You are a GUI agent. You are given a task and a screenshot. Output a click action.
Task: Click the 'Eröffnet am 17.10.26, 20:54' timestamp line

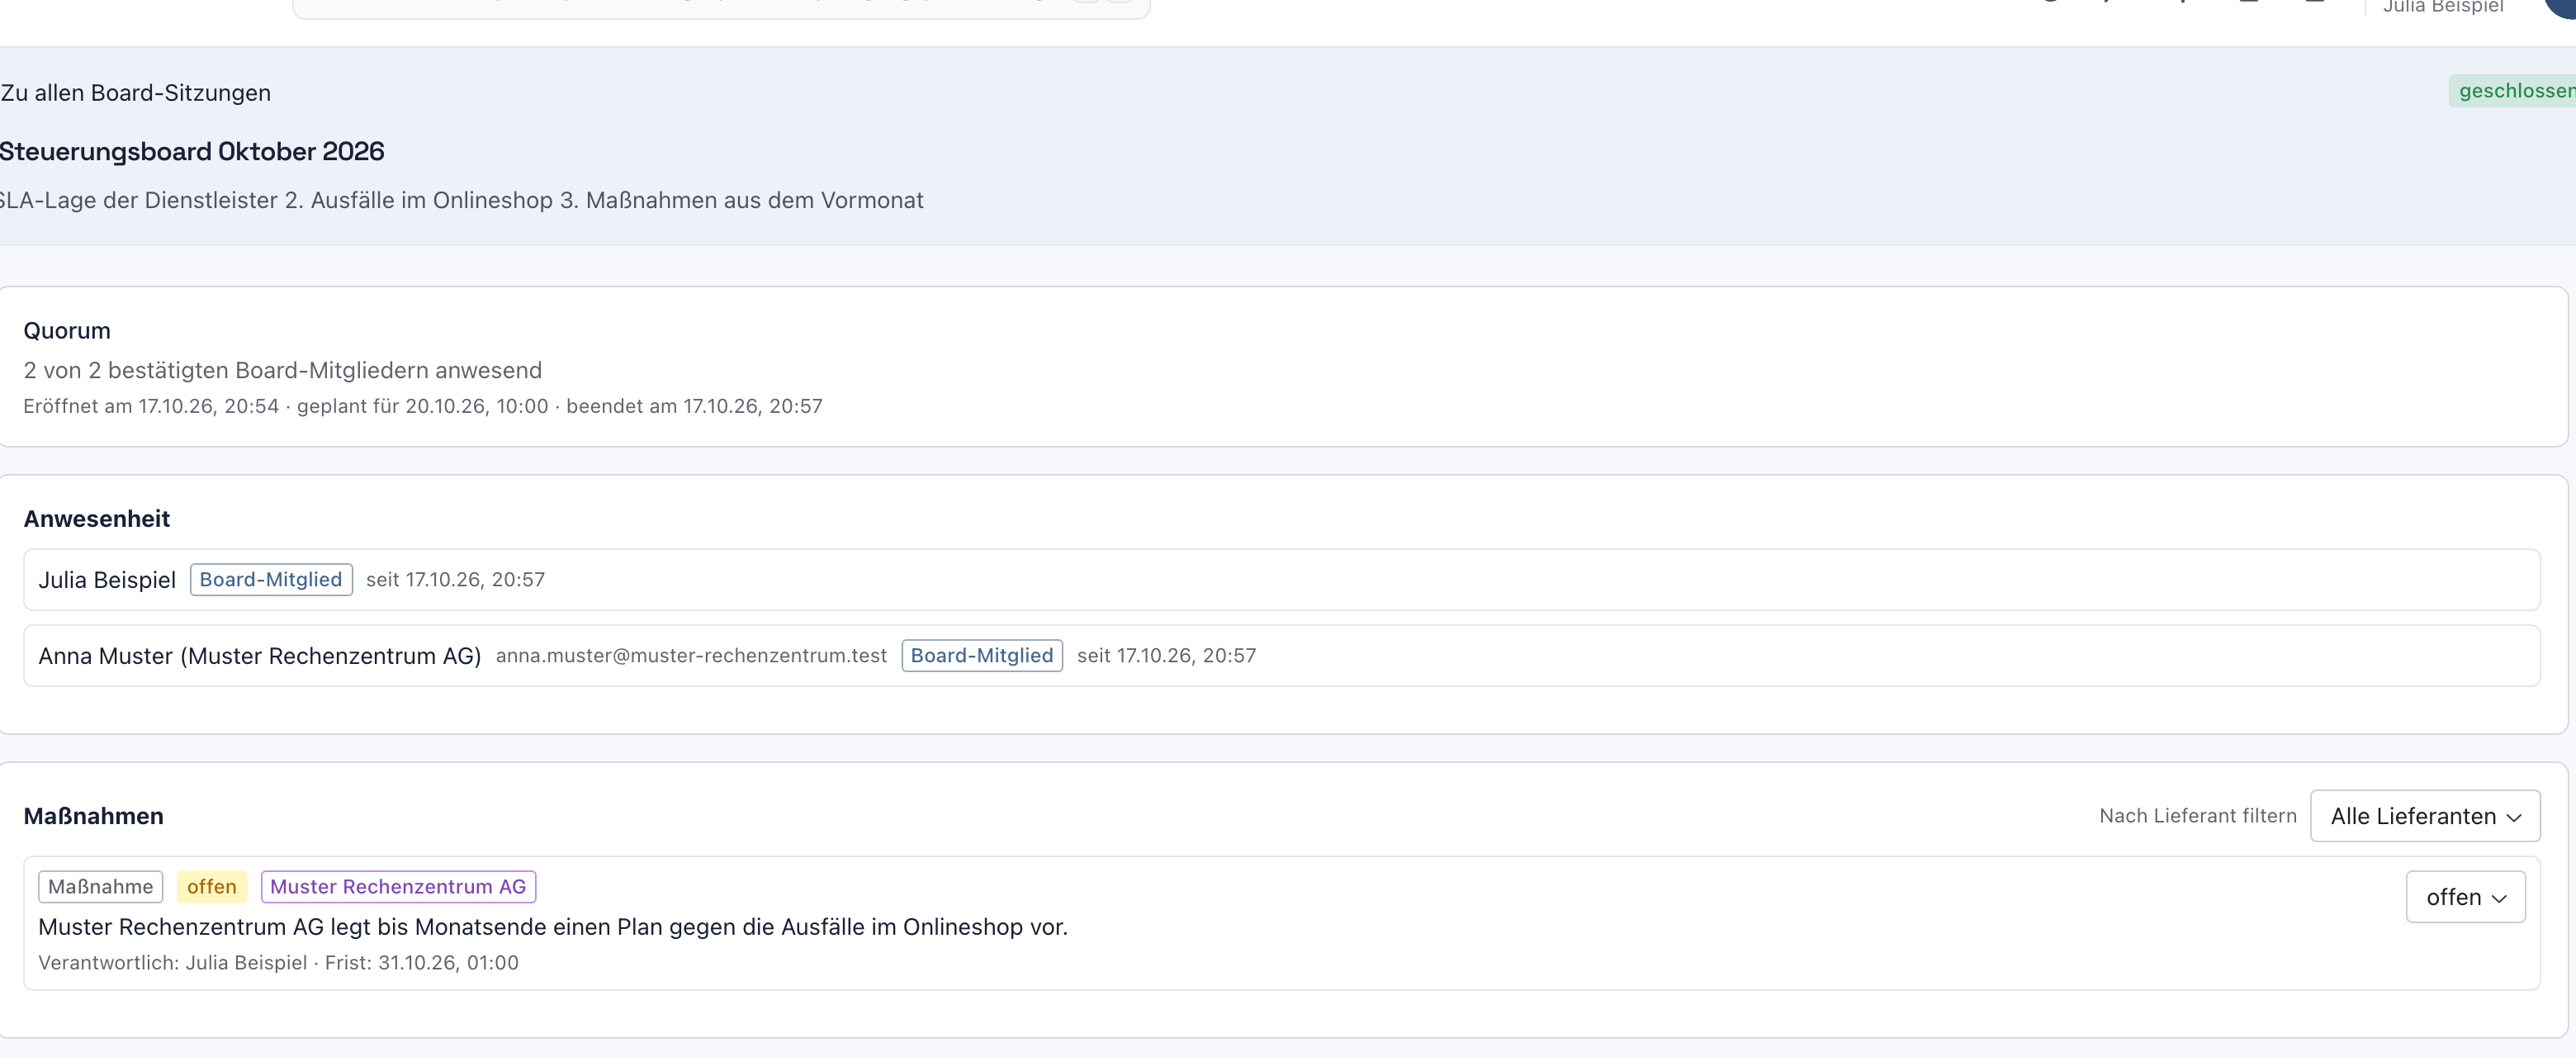point(423,406)
